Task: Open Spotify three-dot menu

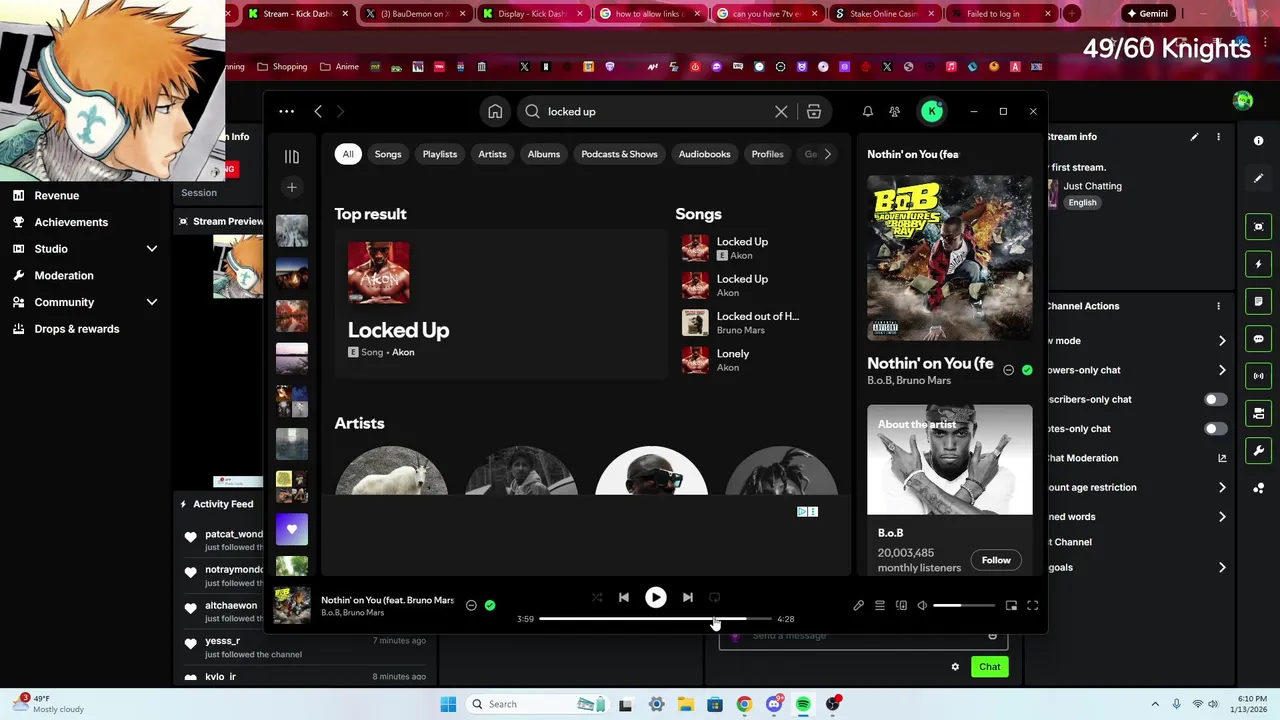Action: tap(287, 112)
